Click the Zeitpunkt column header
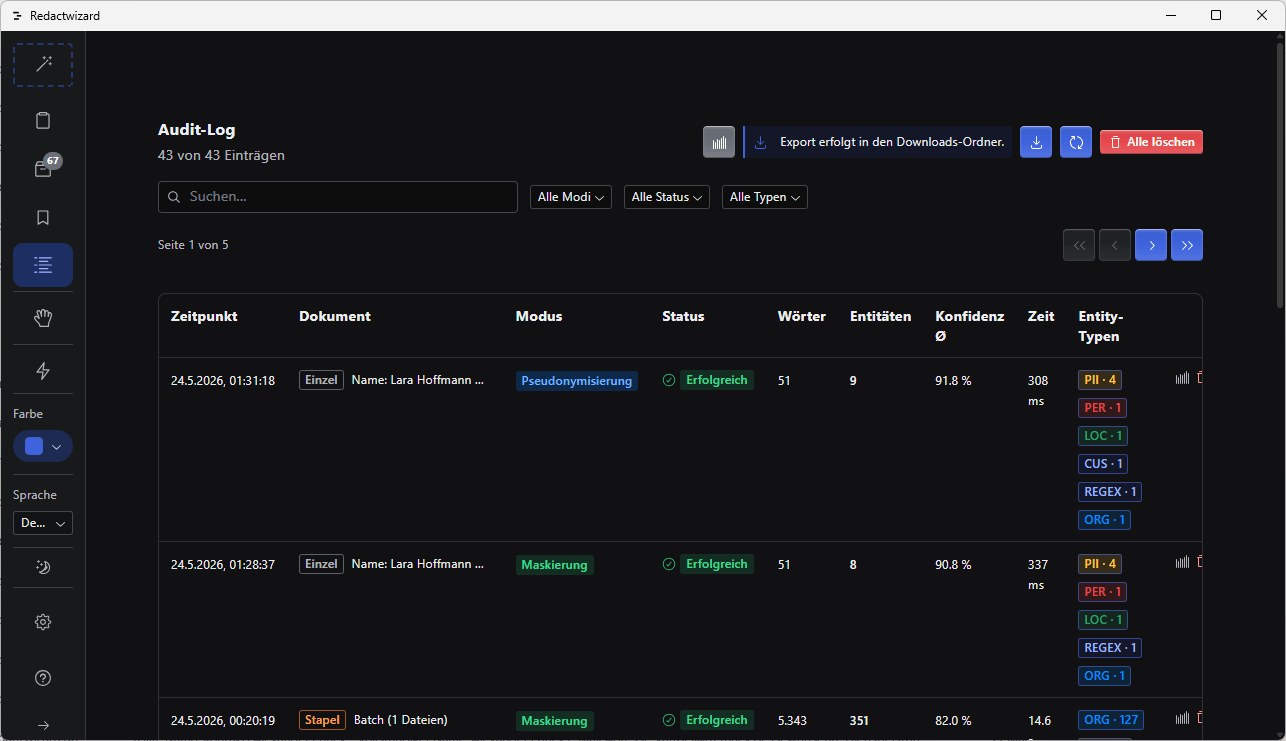1286x741 pixels. click(x=204, y=316)
